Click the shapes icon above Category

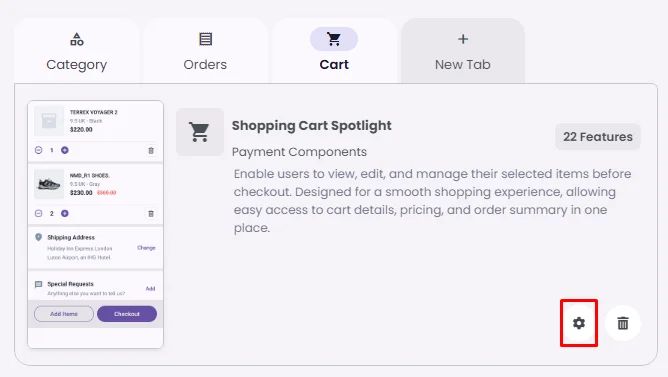(x=77, y=39)
